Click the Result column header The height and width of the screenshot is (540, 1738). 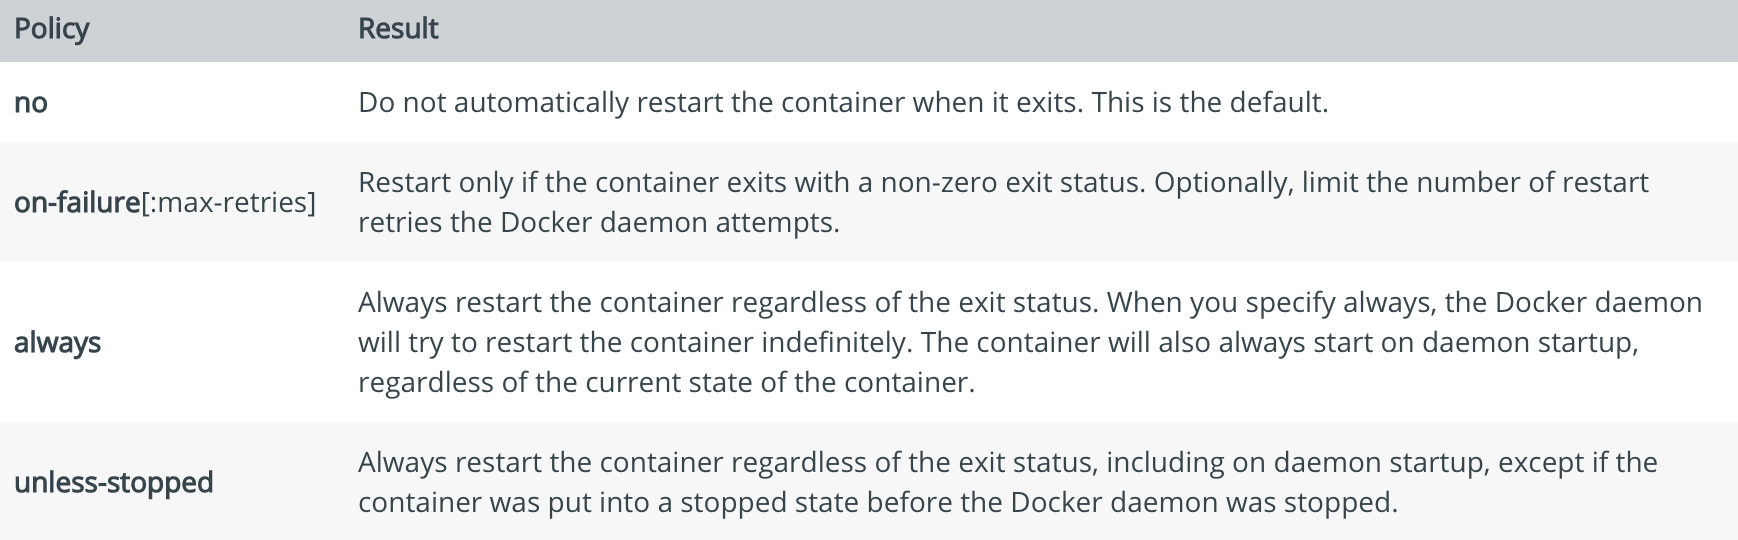(398, 29)
